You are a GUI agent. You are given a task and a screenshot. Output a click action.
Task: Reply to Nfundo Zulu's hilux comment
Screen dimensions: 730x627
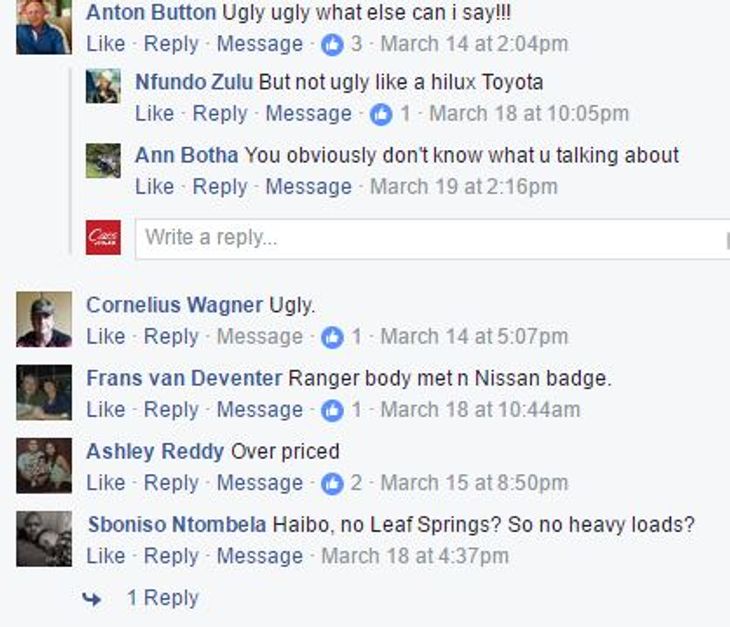click(220, 114)
